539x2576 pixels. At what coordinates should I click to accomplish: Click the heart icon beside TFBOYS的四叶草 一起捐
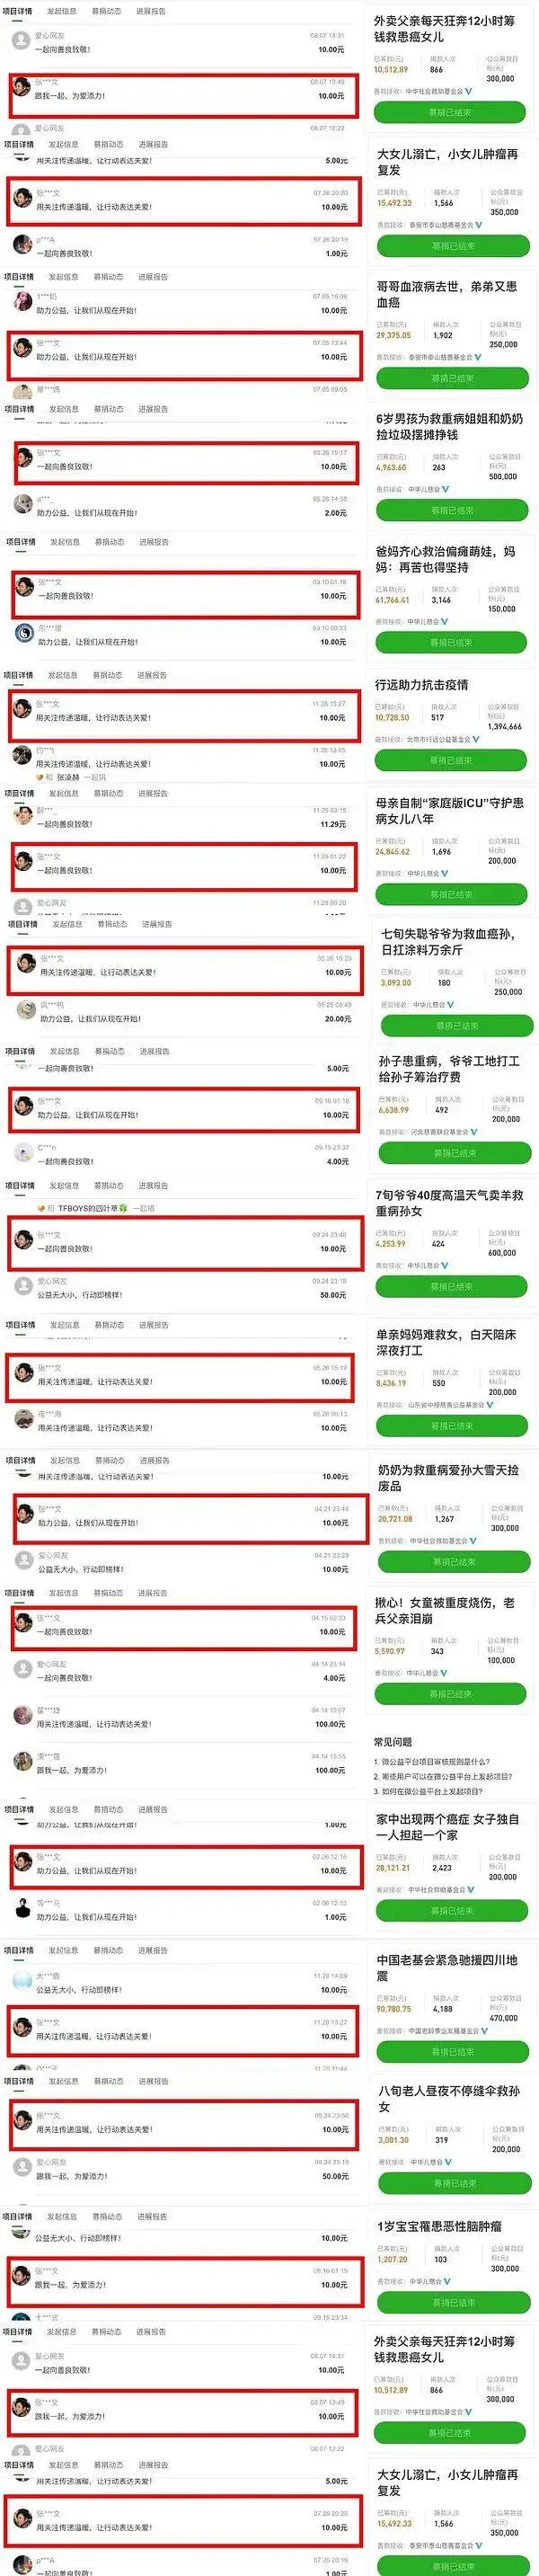coord(40,1208)
